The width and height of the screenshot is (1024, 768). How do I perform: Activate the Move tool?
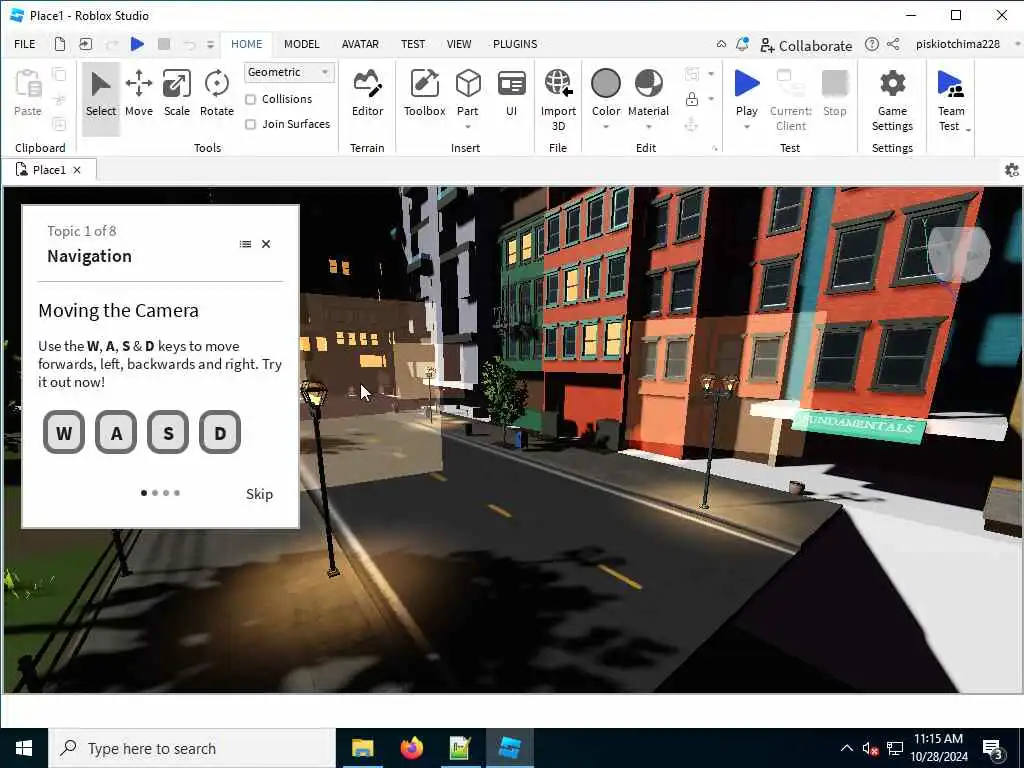click(138, 94)
